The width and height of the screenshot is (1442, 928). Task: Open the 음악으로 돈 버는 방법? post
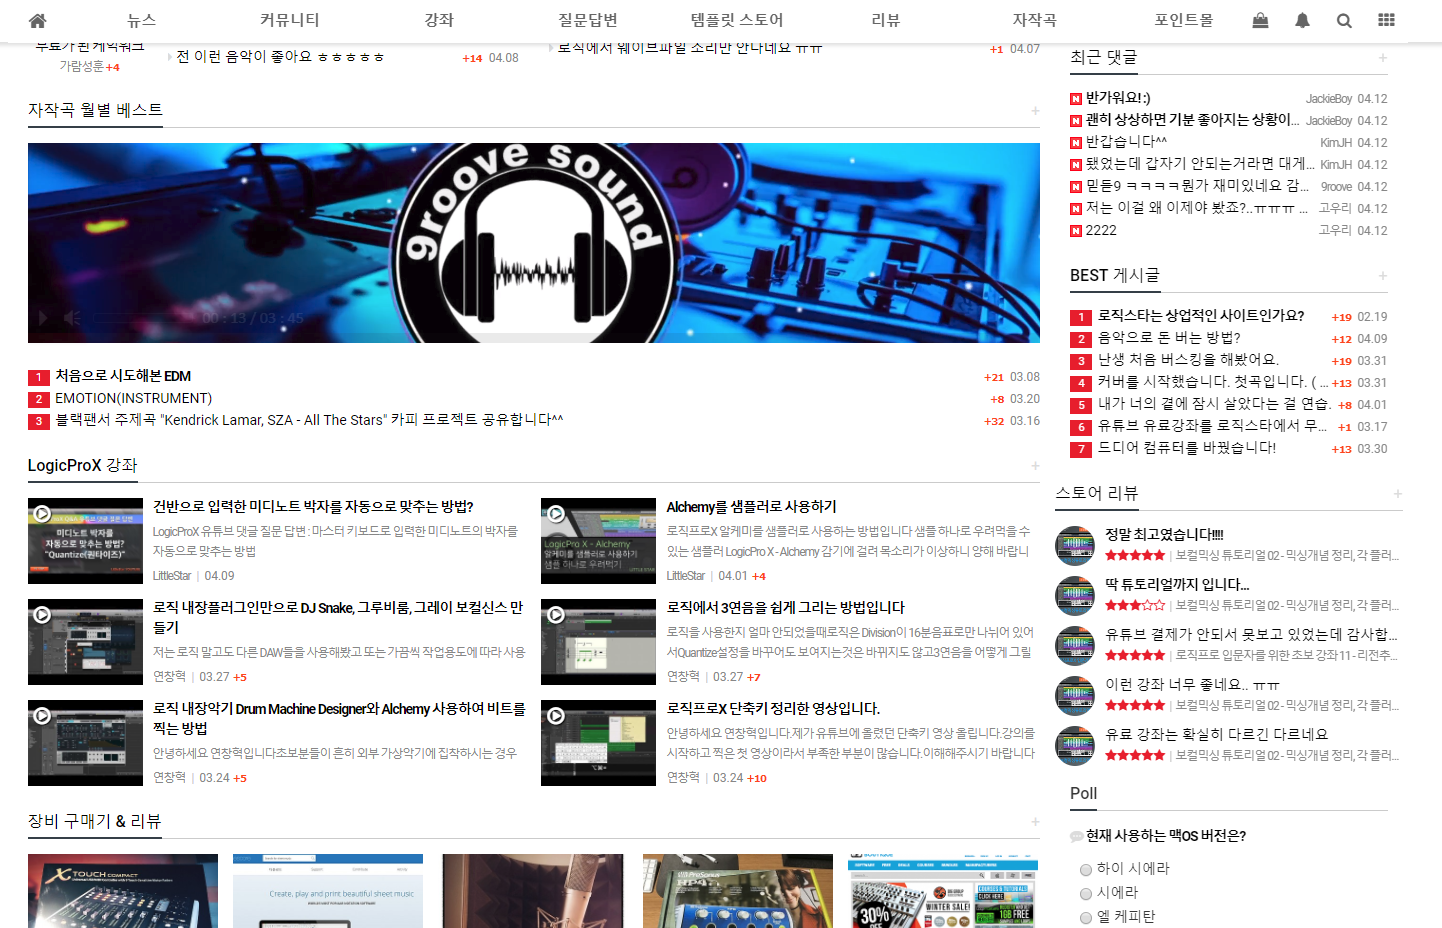(1169, 338)
